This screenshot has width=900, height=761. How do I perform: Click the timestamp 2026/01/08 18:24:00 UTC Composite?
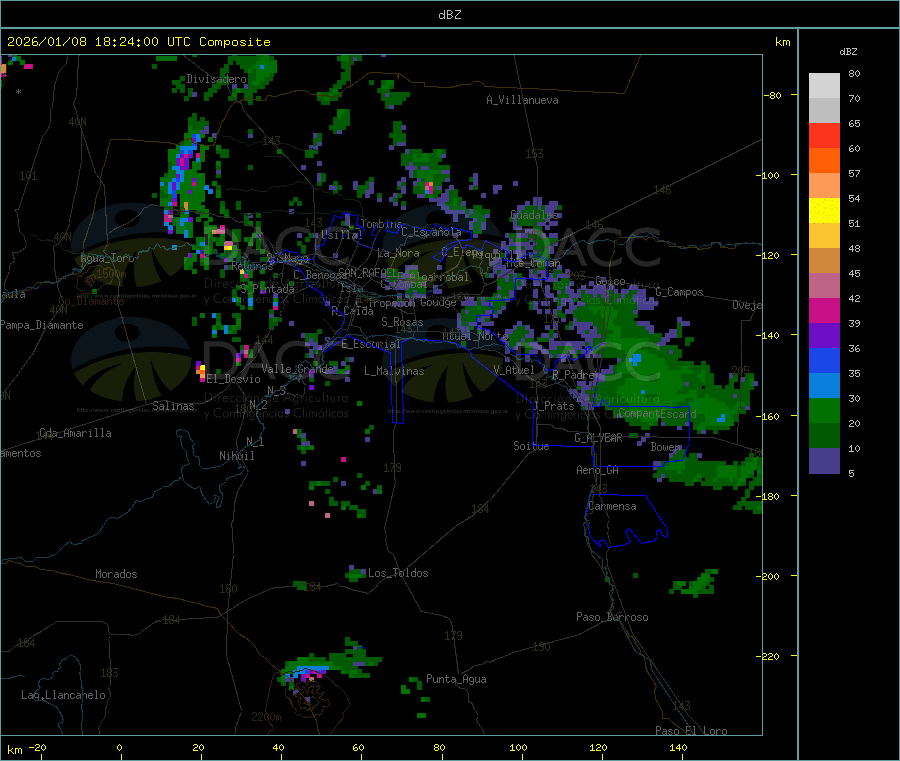point(138,42)
